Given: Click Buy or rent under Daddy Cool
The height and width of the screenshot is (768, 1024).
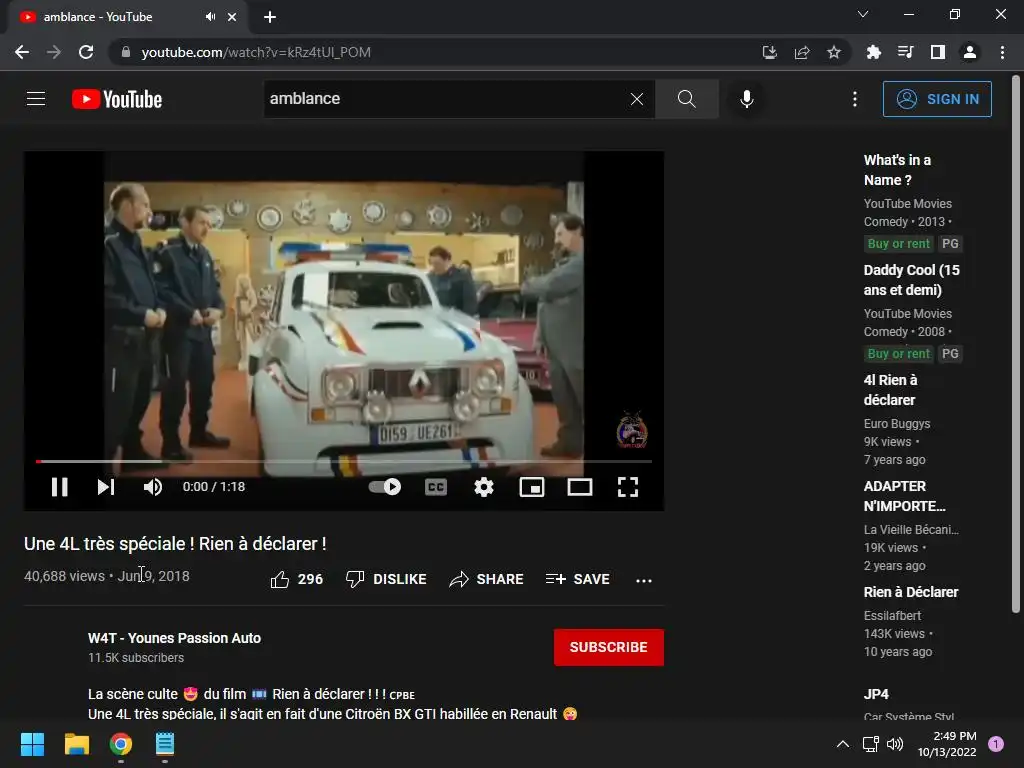Looking at the screenshot, I should [898, 354].
